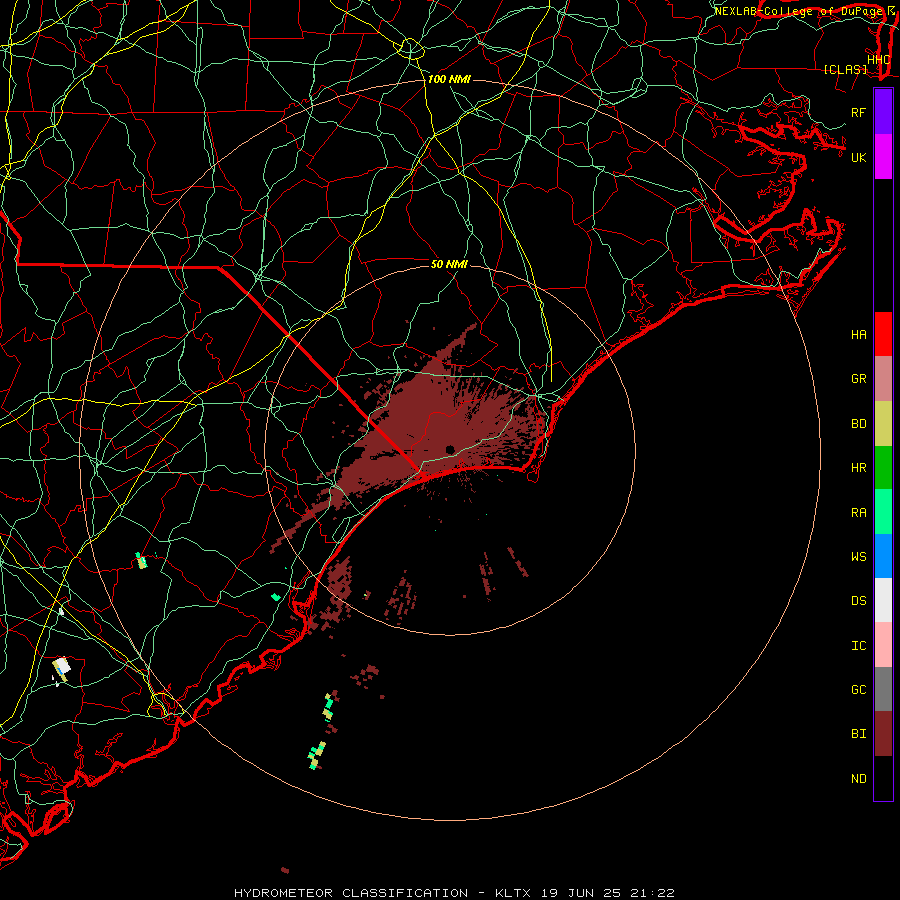Click the NEXLAB-College of DuPage text

799,11
